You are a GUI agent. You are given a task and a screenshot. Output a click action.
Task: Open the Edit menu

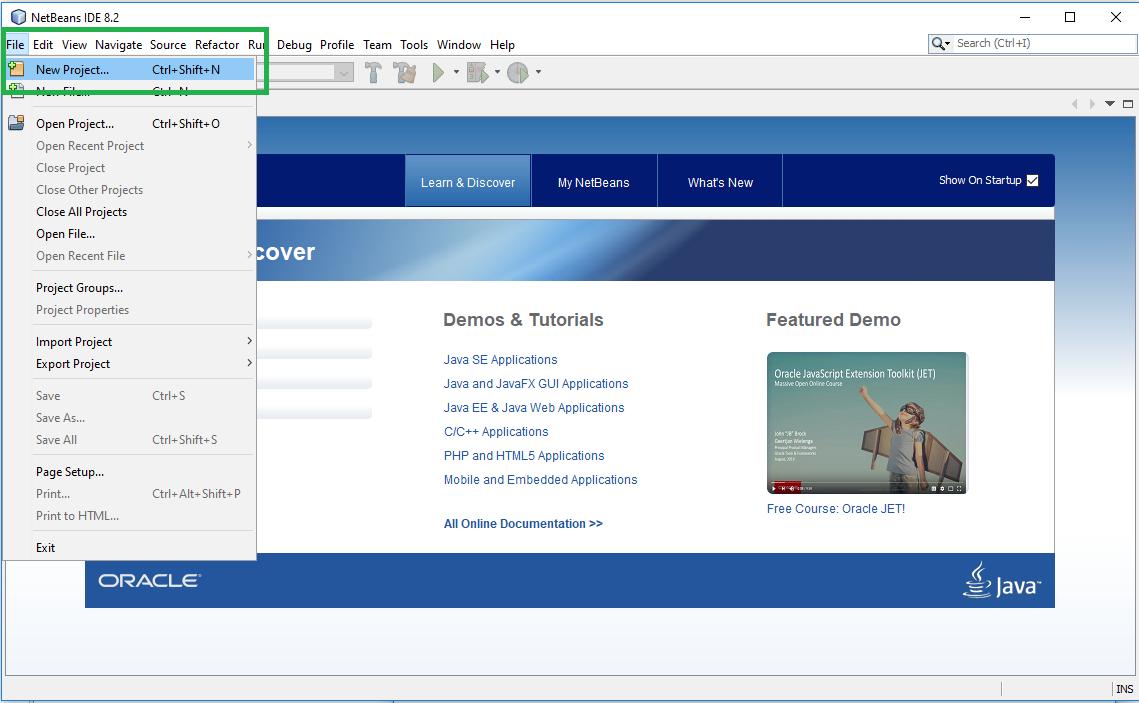tap(43, 44)
